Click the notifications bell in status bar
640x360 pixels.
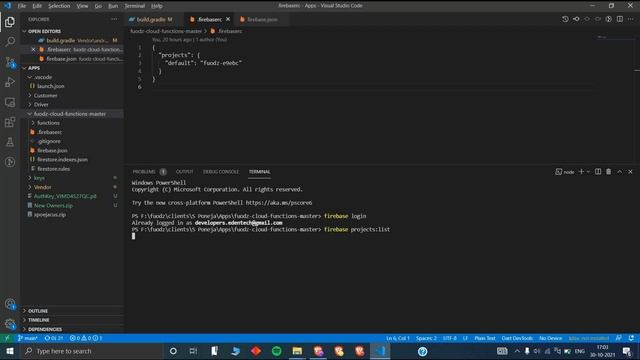coord(631,338)
